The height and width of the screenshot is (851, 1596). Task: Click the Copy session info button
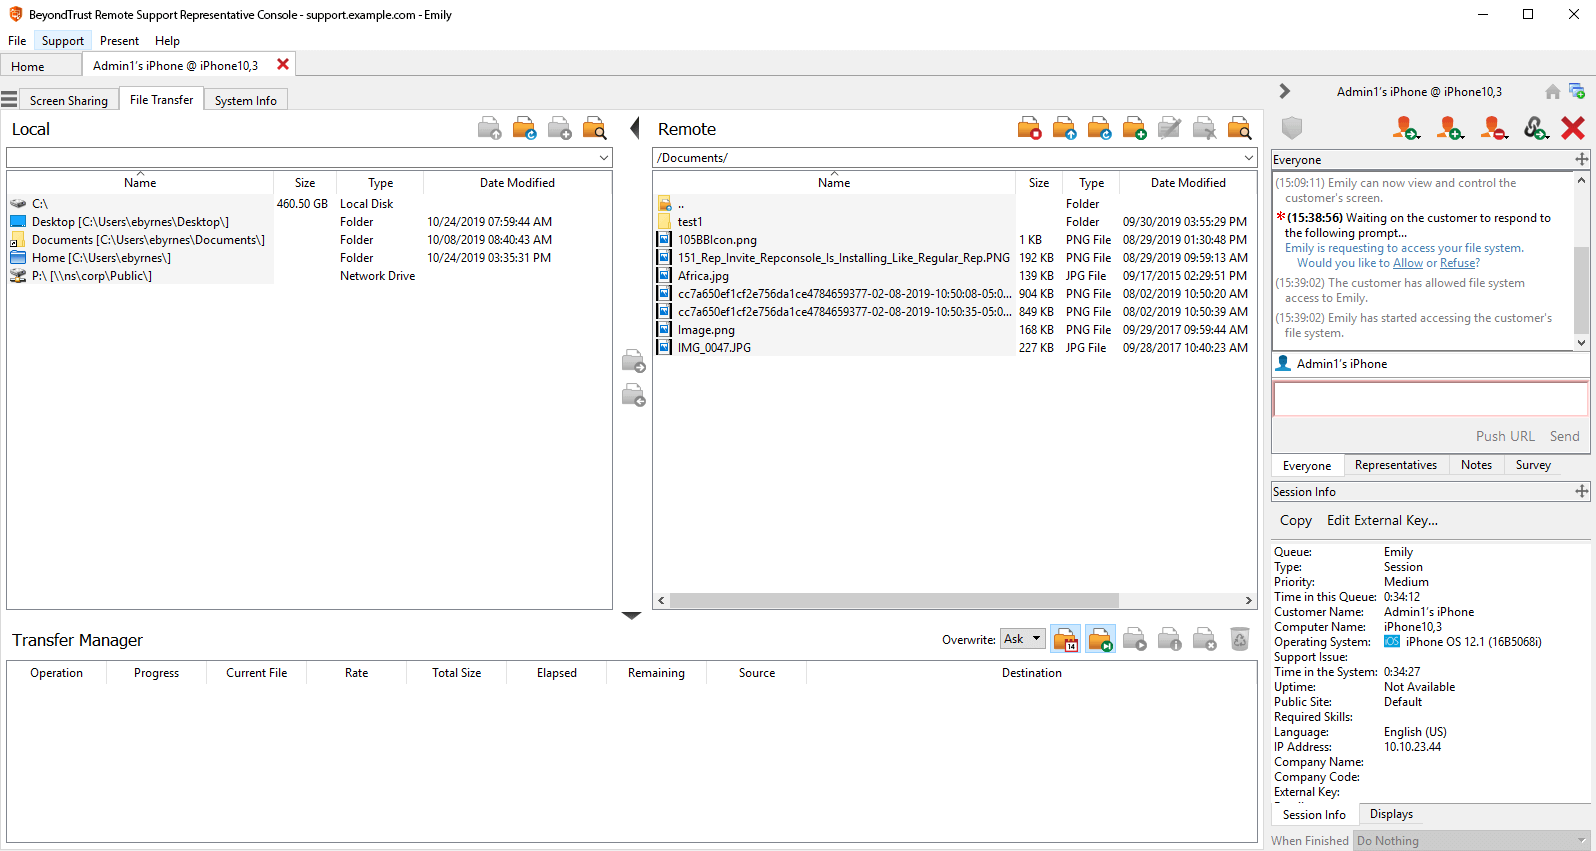point(1295,520)
